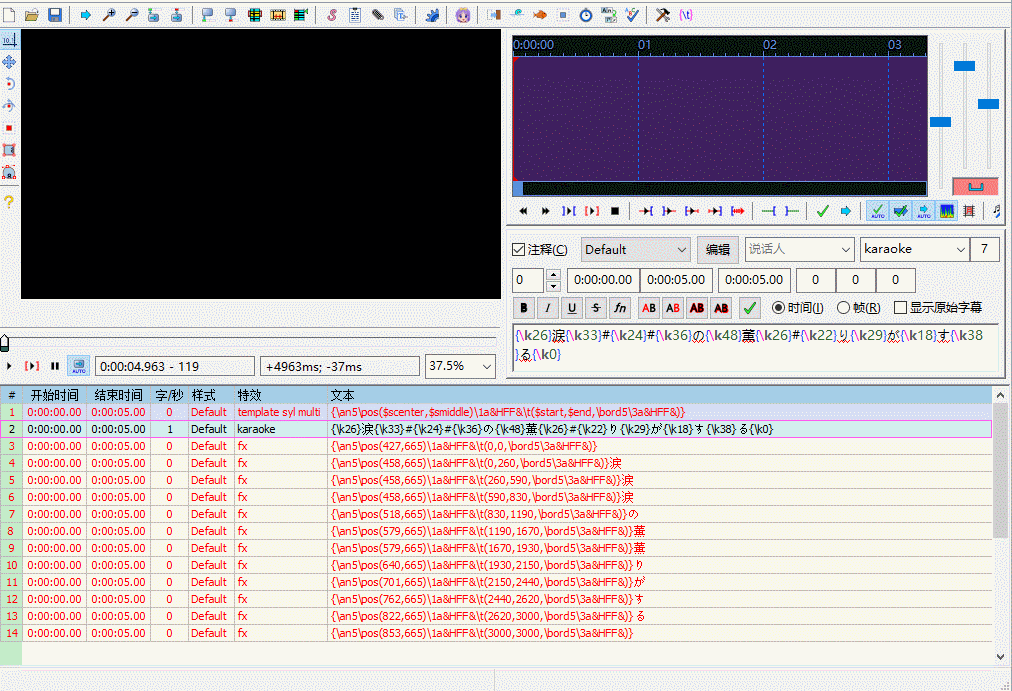Enable the 显示原始字幕 checkbox
The width and height of the screenshot is (1012, 691).
[901, 308]
